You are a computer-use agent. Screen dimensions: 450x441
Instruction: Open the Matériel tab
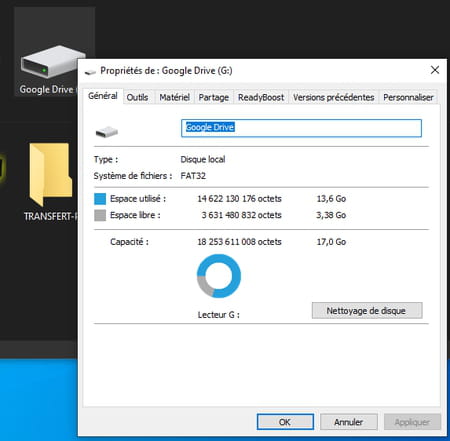[174, 97]
